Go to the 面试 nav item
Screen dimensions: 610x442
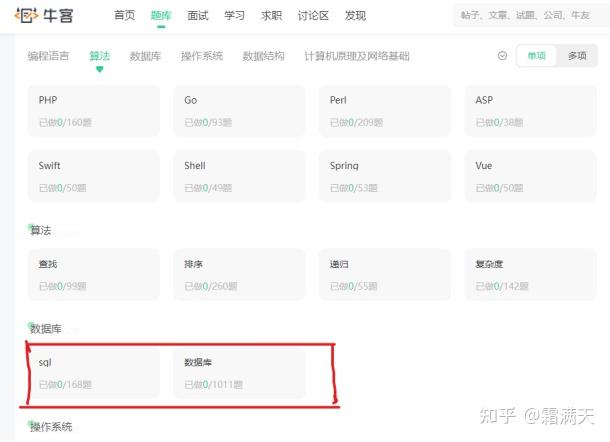[198, 16]
